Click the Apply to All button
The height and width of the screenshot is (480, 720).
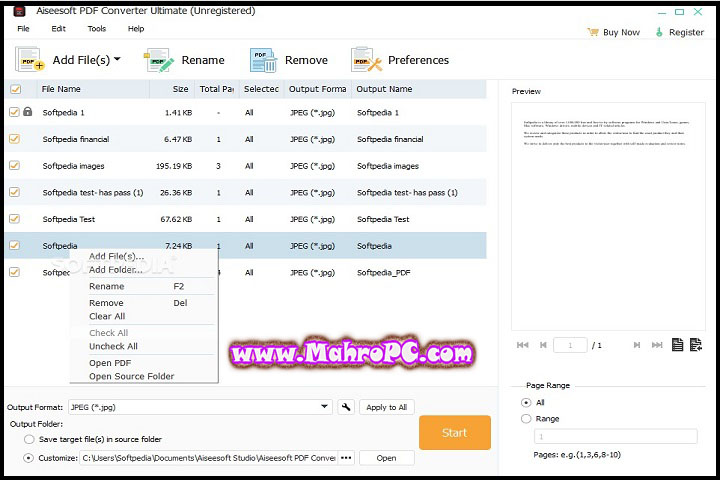click(387, 407)
